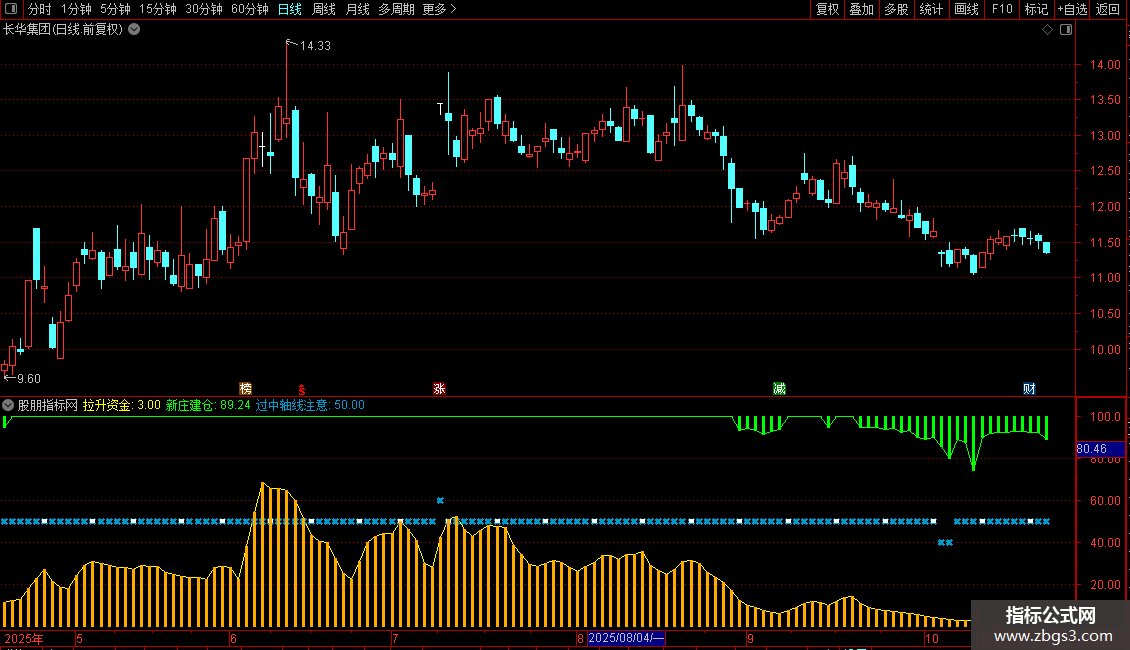Image resolution: width=1130 pixels, height=650 pixels.
Task: Toggle the right info panel icon
Action: coord(1066,30)
